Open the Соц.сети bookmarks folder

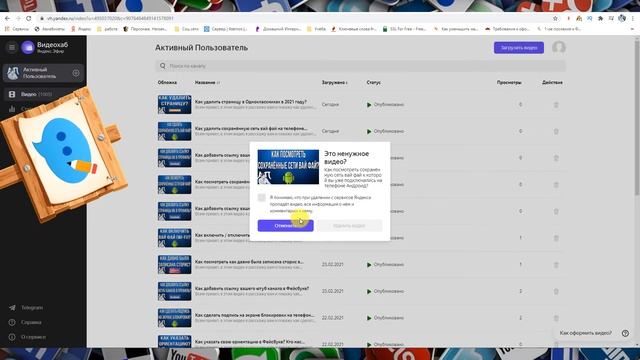[x=187, y=29]
